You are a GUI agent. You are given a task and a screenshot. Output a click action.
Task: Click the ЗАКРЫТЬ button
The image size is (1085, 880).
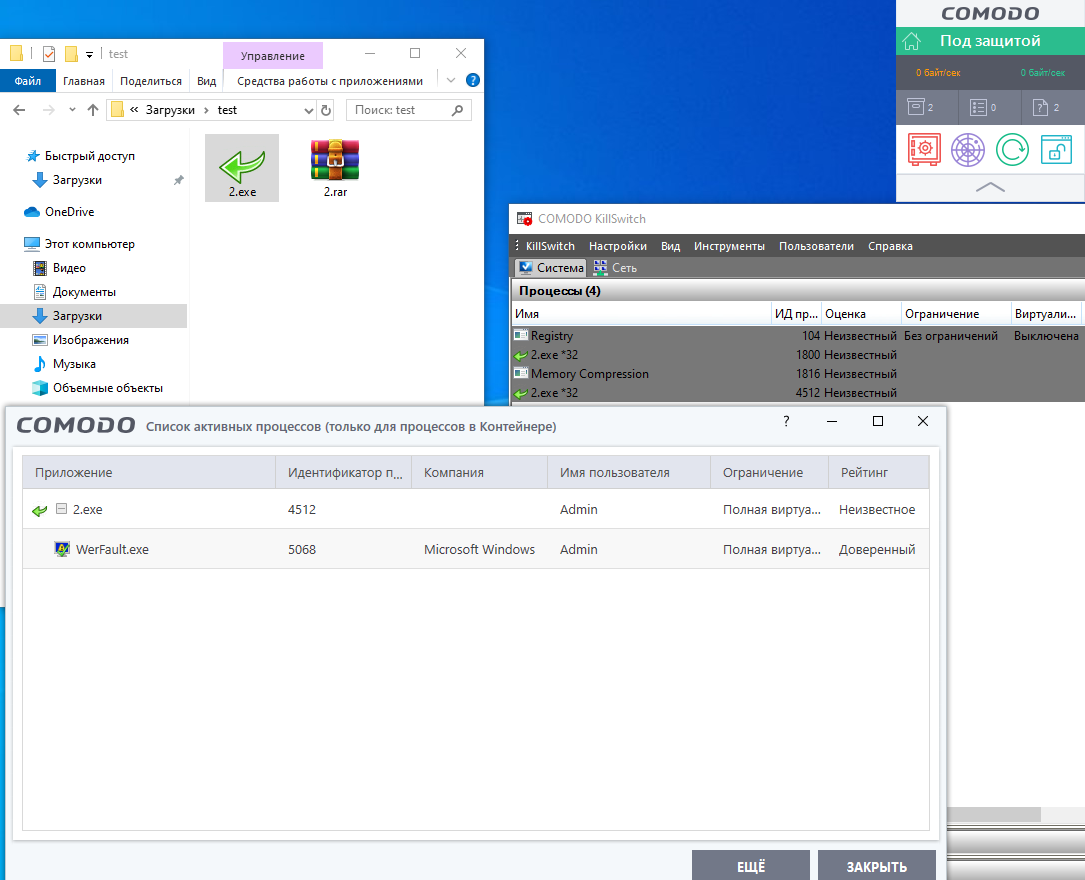pos(877,866)
